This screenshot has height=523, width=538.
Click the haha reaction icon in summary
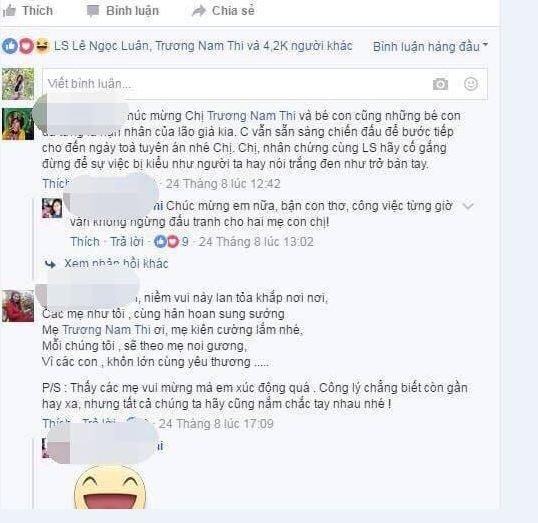coord(43,46)
